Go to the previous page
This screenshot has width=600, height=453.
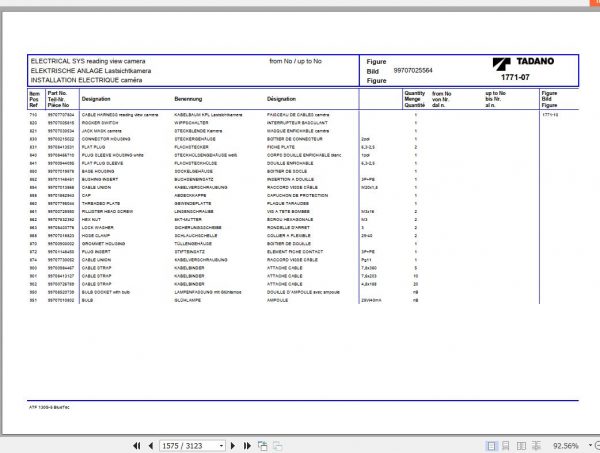[151, 446]
